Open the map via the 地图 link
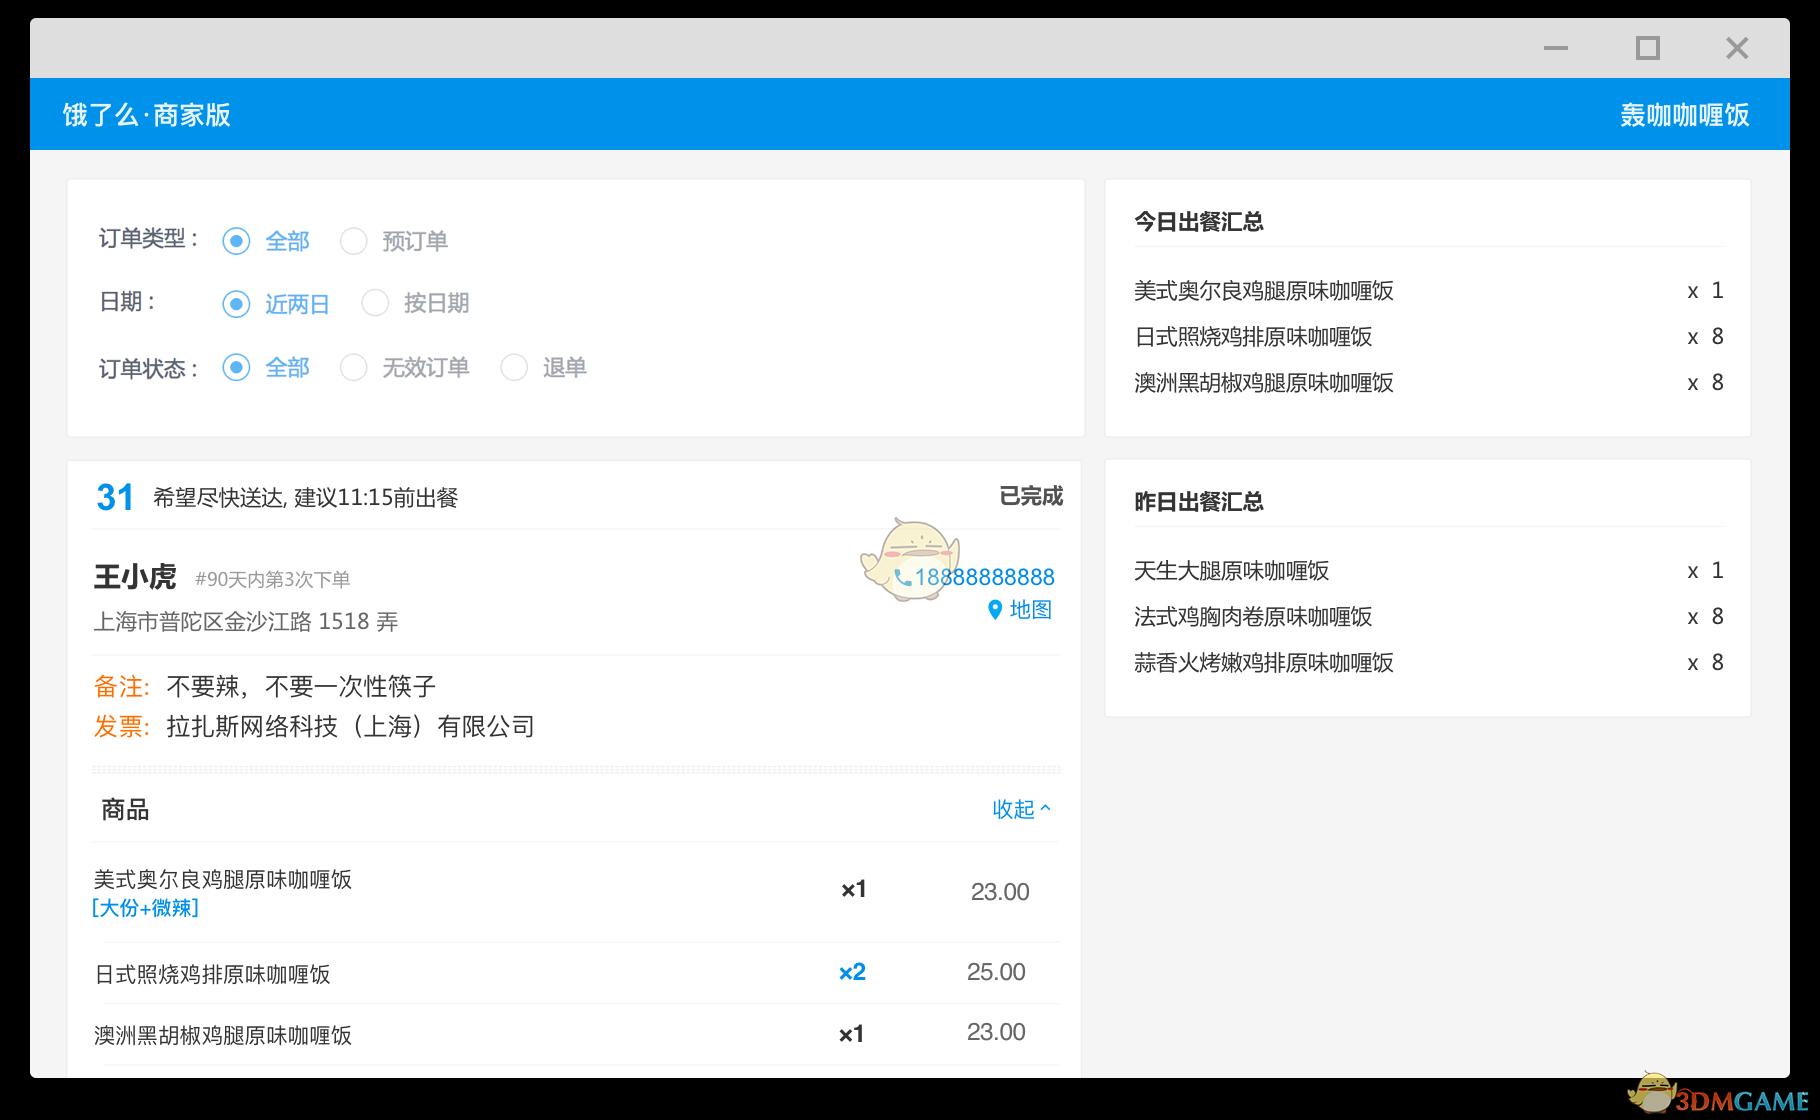 [1028, 610]
